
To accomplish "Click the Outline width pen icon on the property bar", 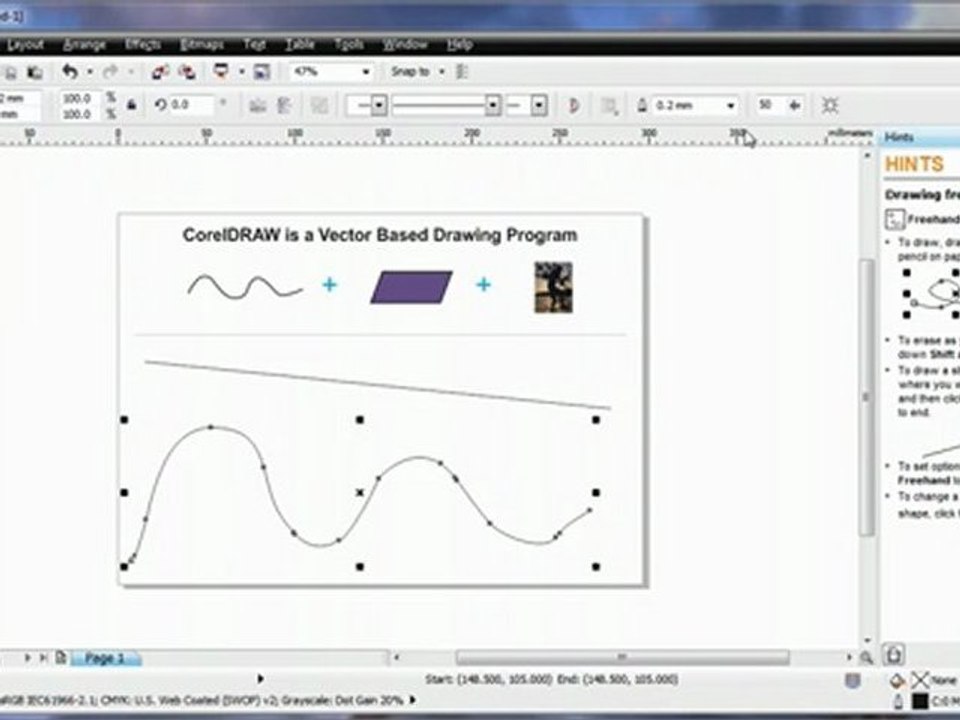I will pyautogui.click(x=642, y=105).
